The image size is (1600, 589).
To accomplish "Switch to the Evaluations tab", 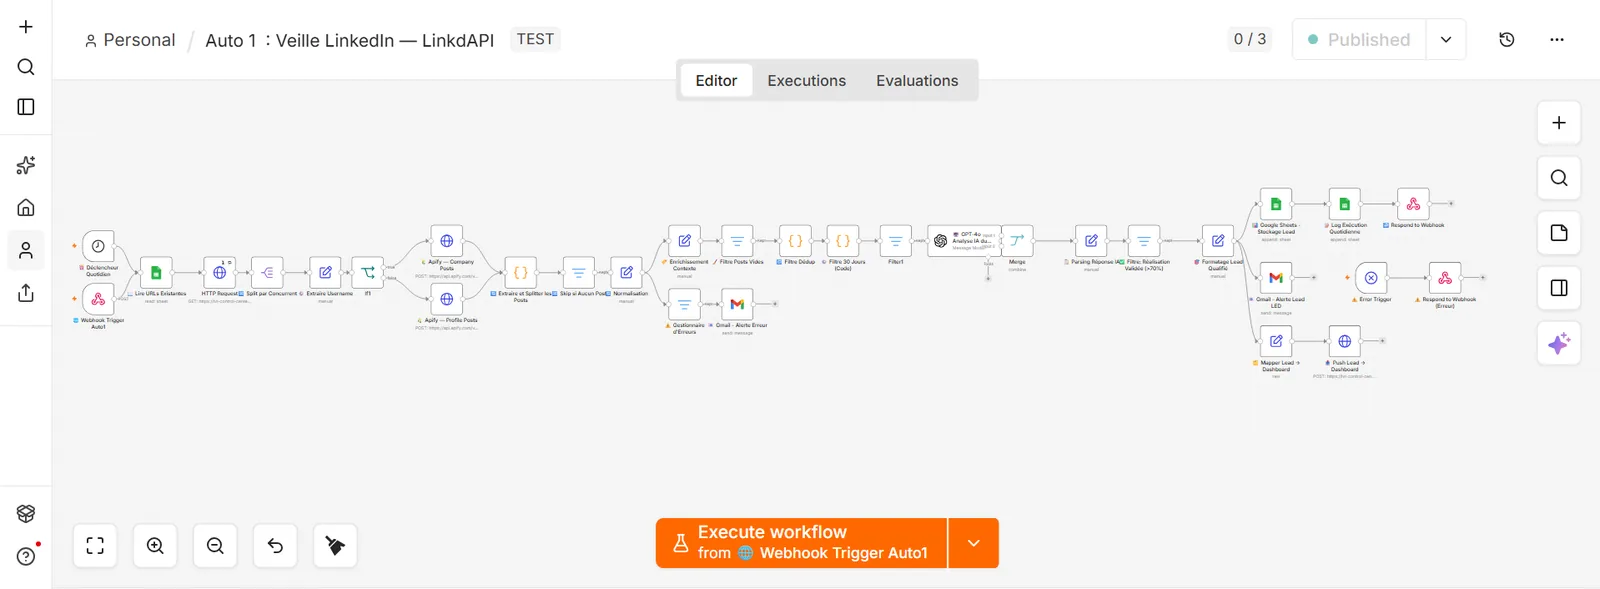I will click(x=917, y=81).
